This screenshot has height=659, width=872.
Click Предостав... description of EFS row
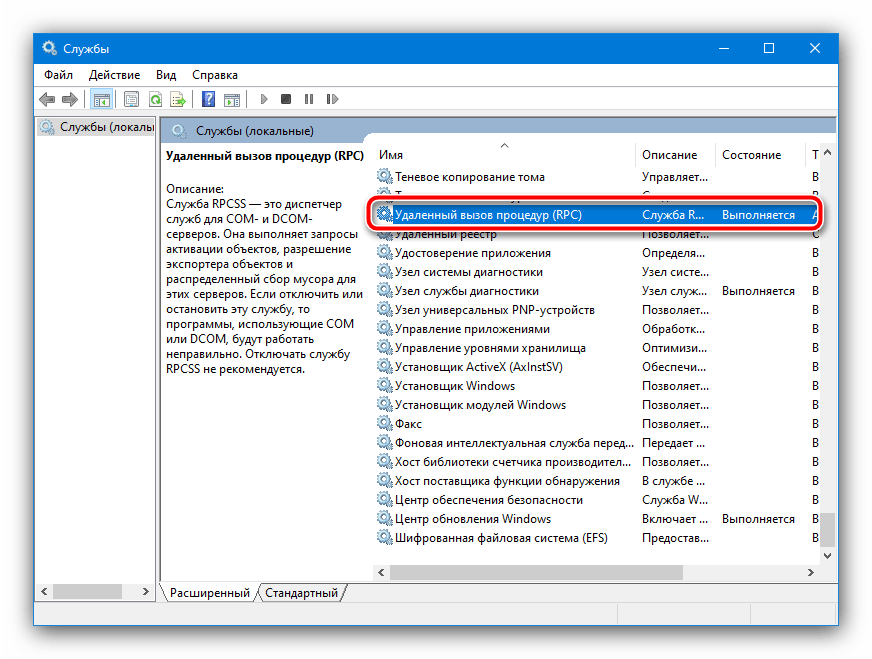point(675,538)
